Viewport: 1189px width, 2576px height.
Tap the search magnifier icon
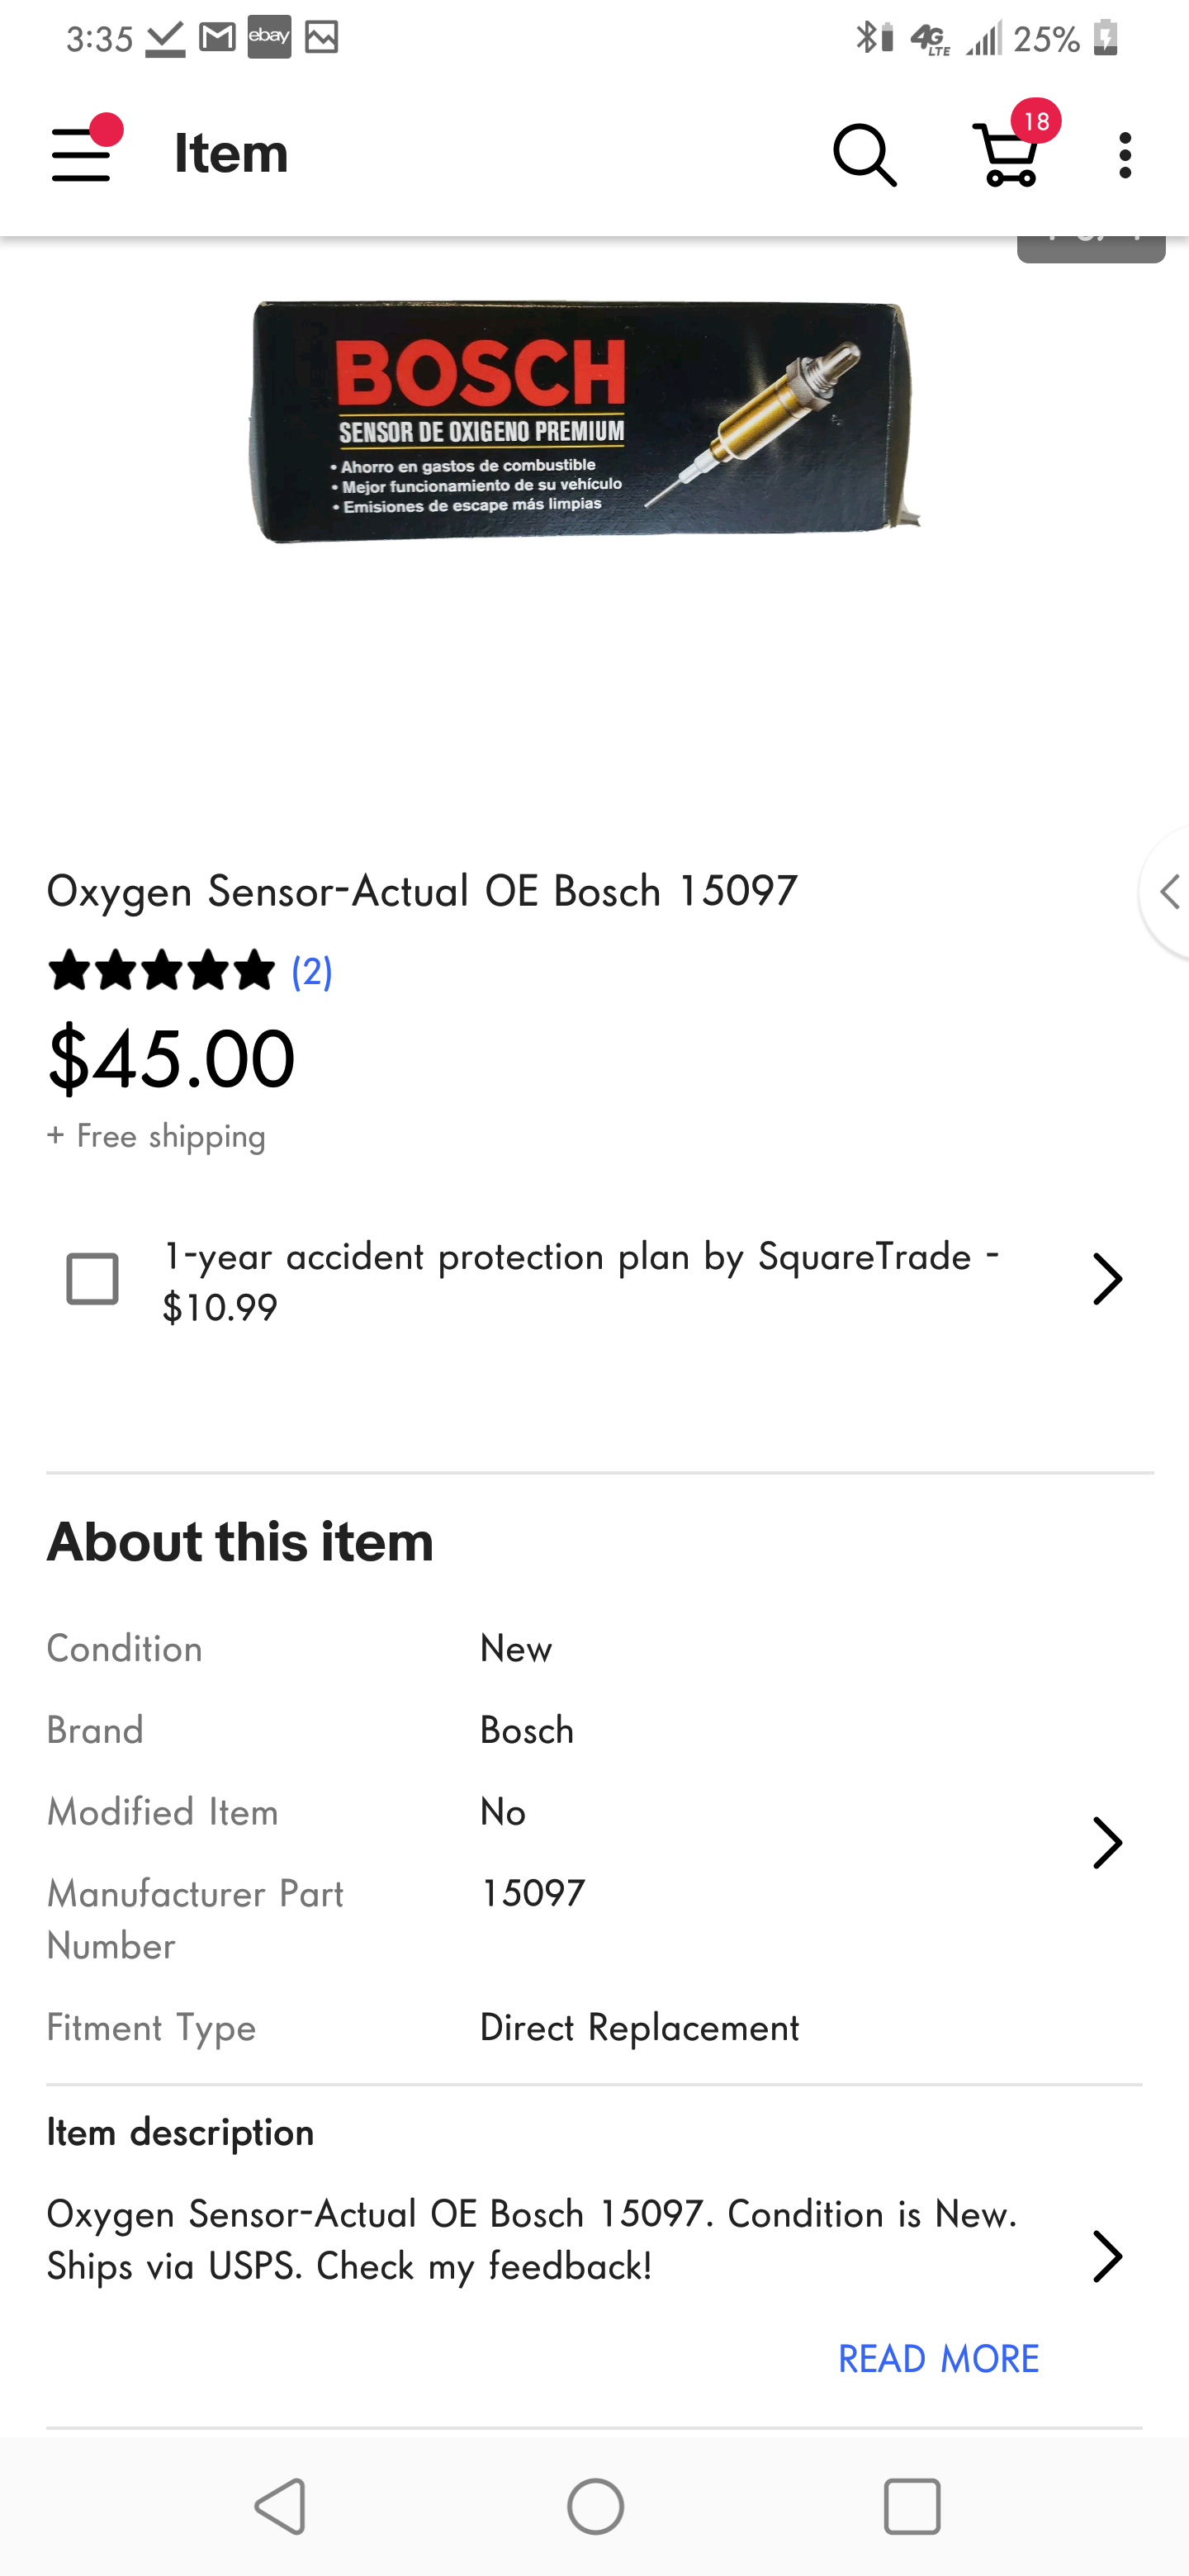864,155
